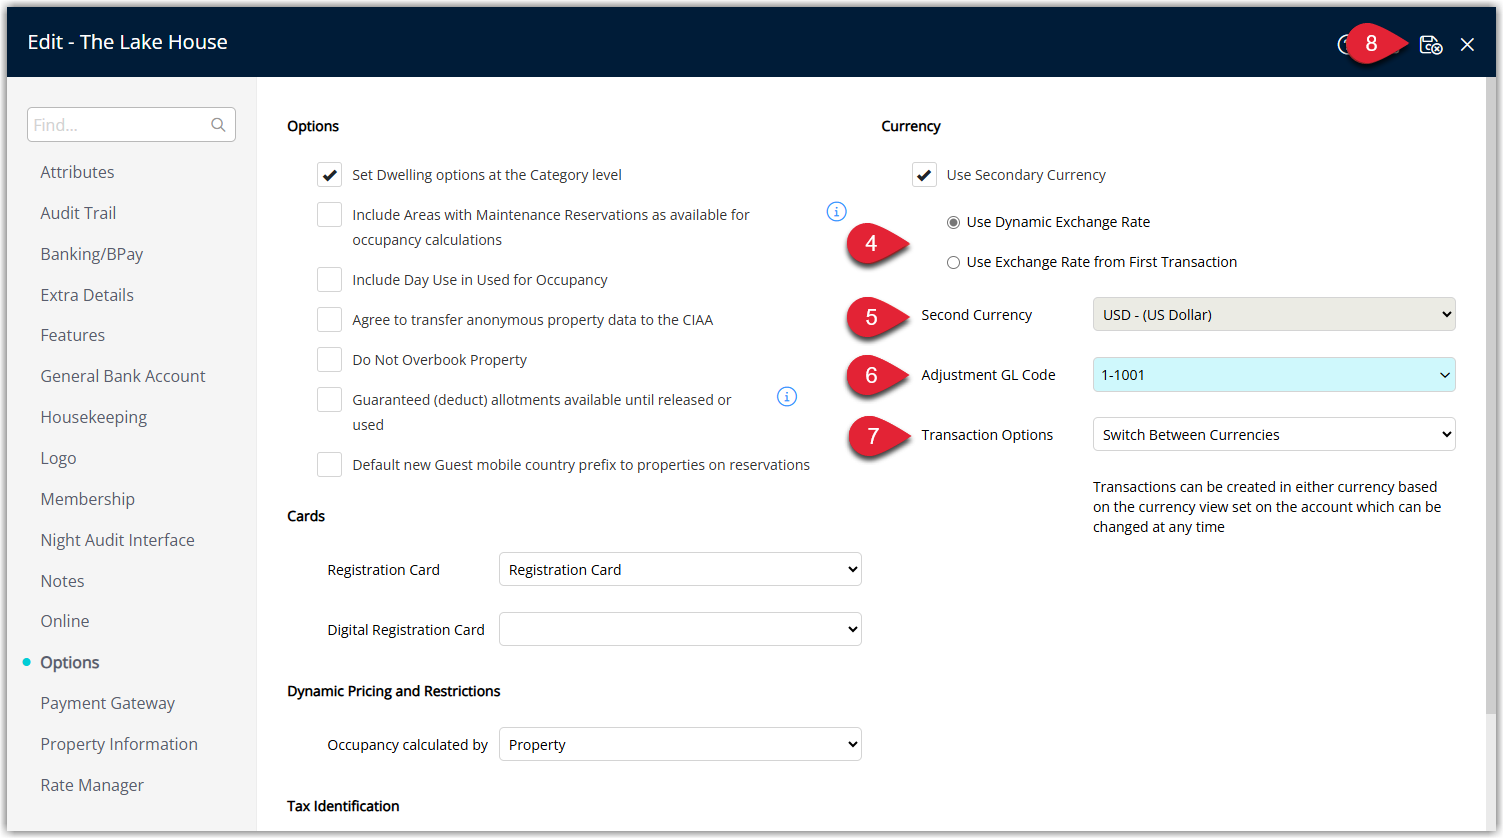Tick Default new Guest mobile country prefix
This screenshot has height=839, width=1504.
click(x=330, y=465)
